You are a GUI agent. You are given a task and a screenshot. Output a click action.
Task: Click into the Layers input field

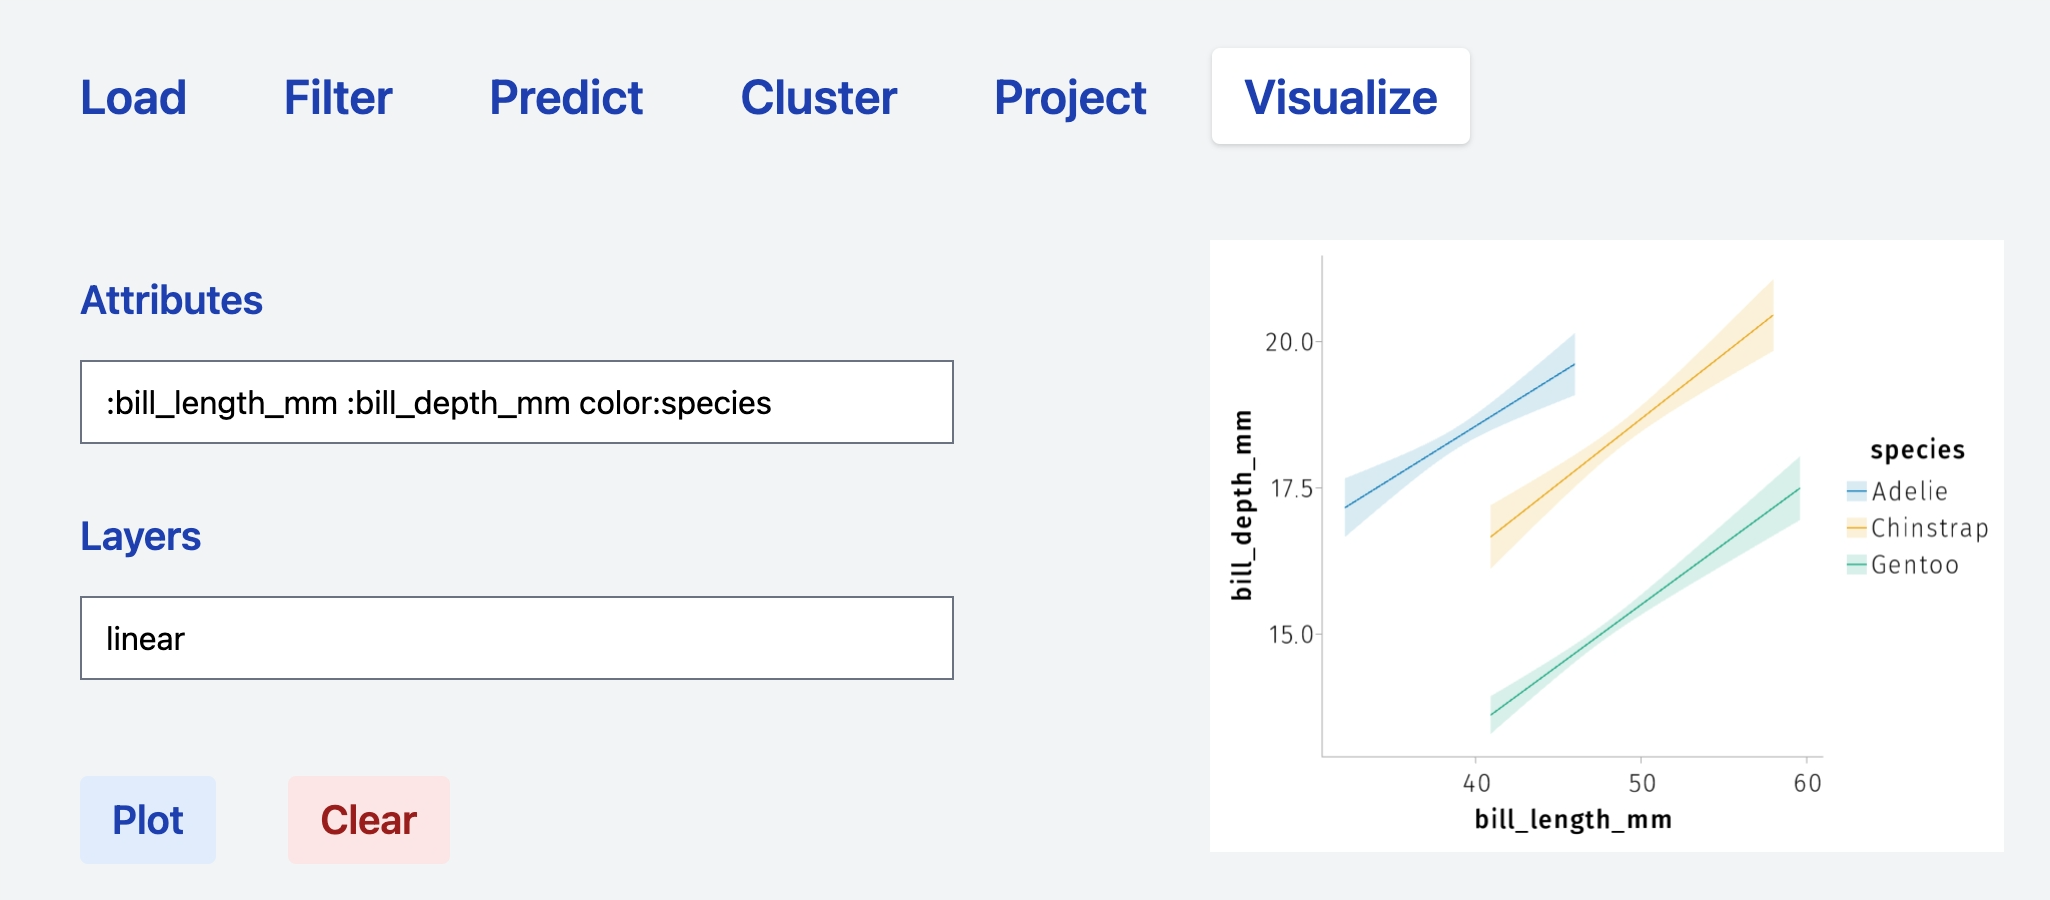[x=516, y=638]
